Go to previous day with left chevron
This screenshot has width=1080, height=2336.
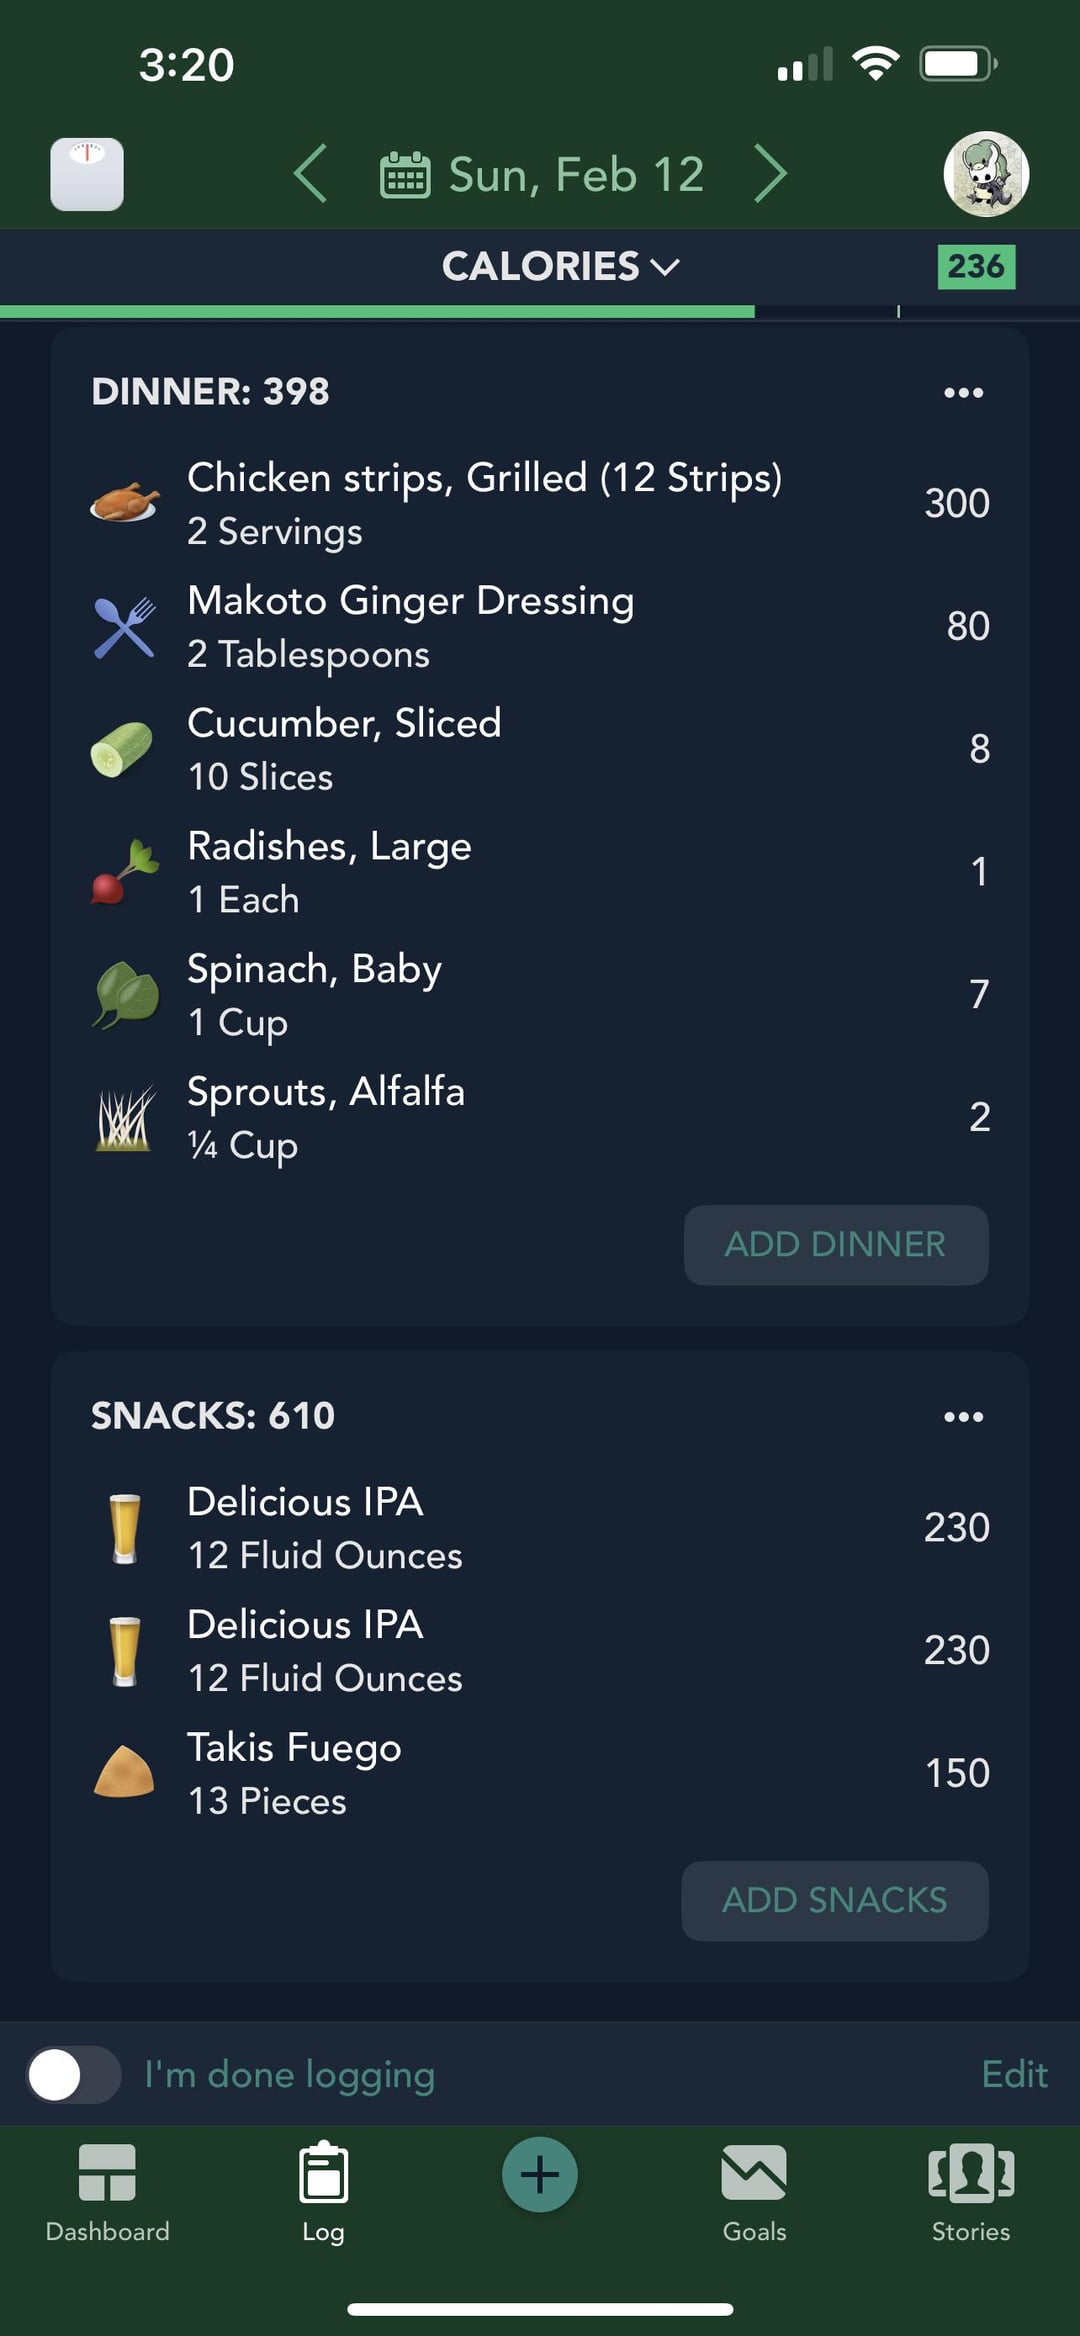pyautogui.click(x=311, y=174)
